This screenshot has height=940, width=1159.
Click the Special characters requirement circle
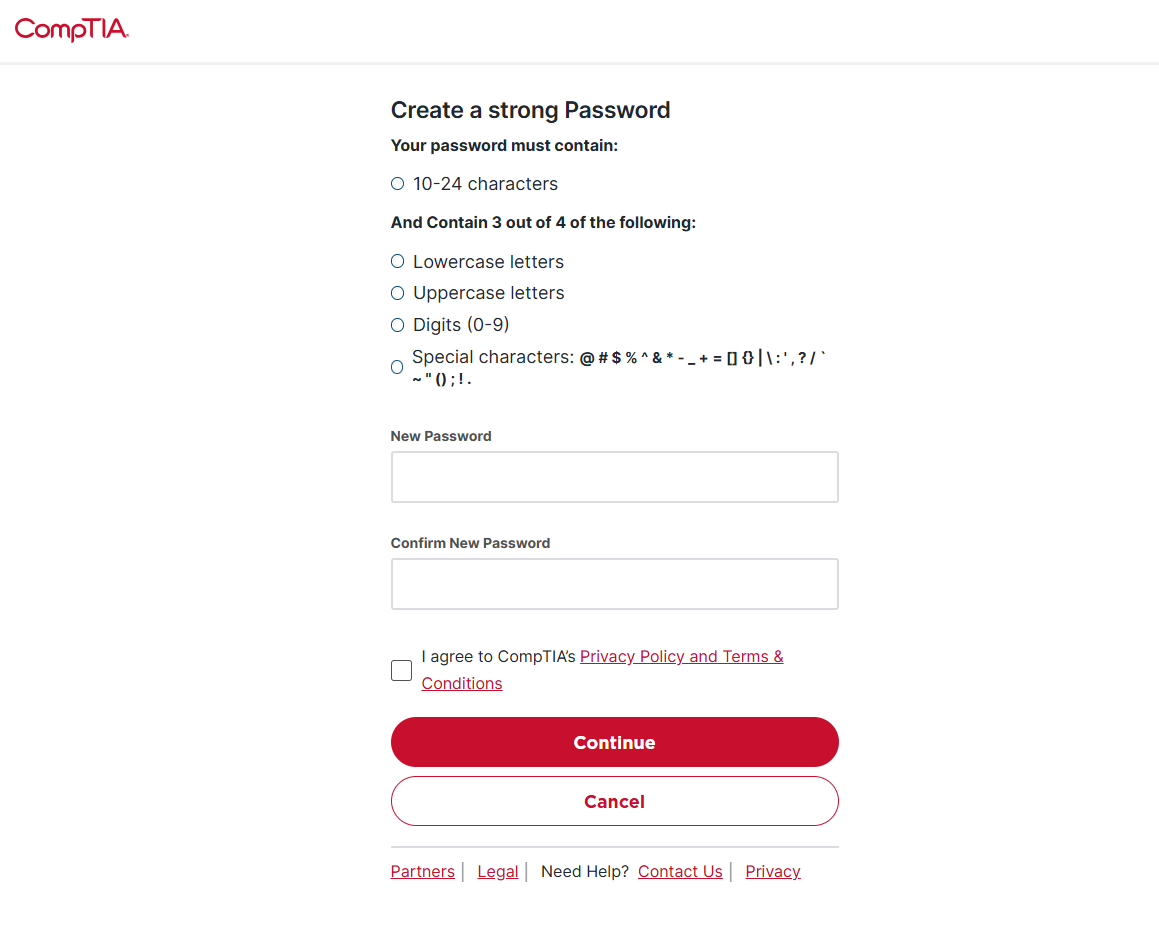pos(397,367)
